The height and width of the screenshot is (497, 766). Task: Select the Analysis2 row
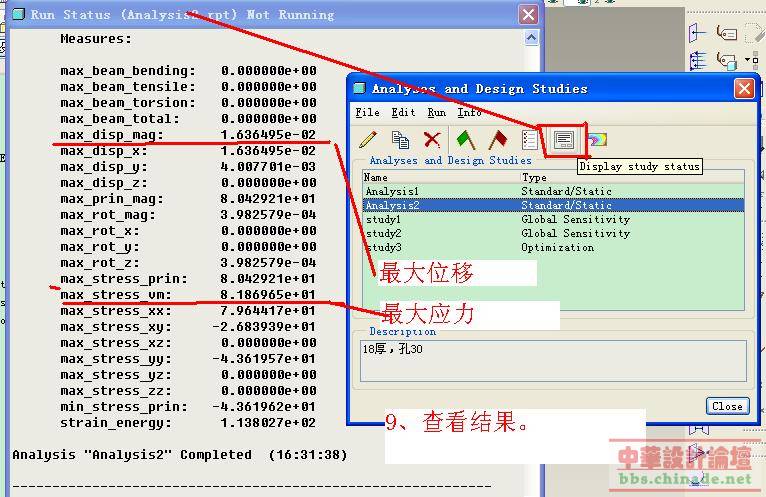[x=553, y=205]
